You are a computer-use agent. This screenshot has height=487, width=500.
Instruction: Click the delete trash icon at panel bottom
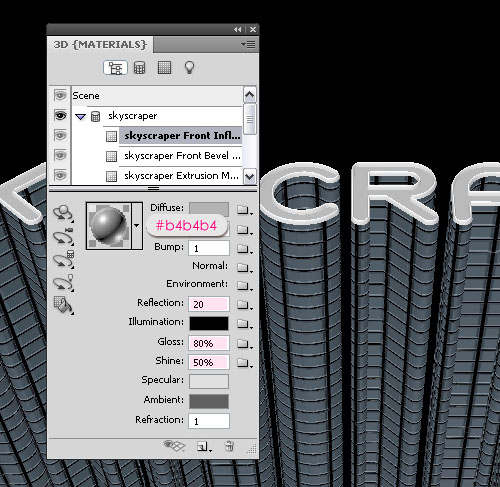tap(229, 446)
